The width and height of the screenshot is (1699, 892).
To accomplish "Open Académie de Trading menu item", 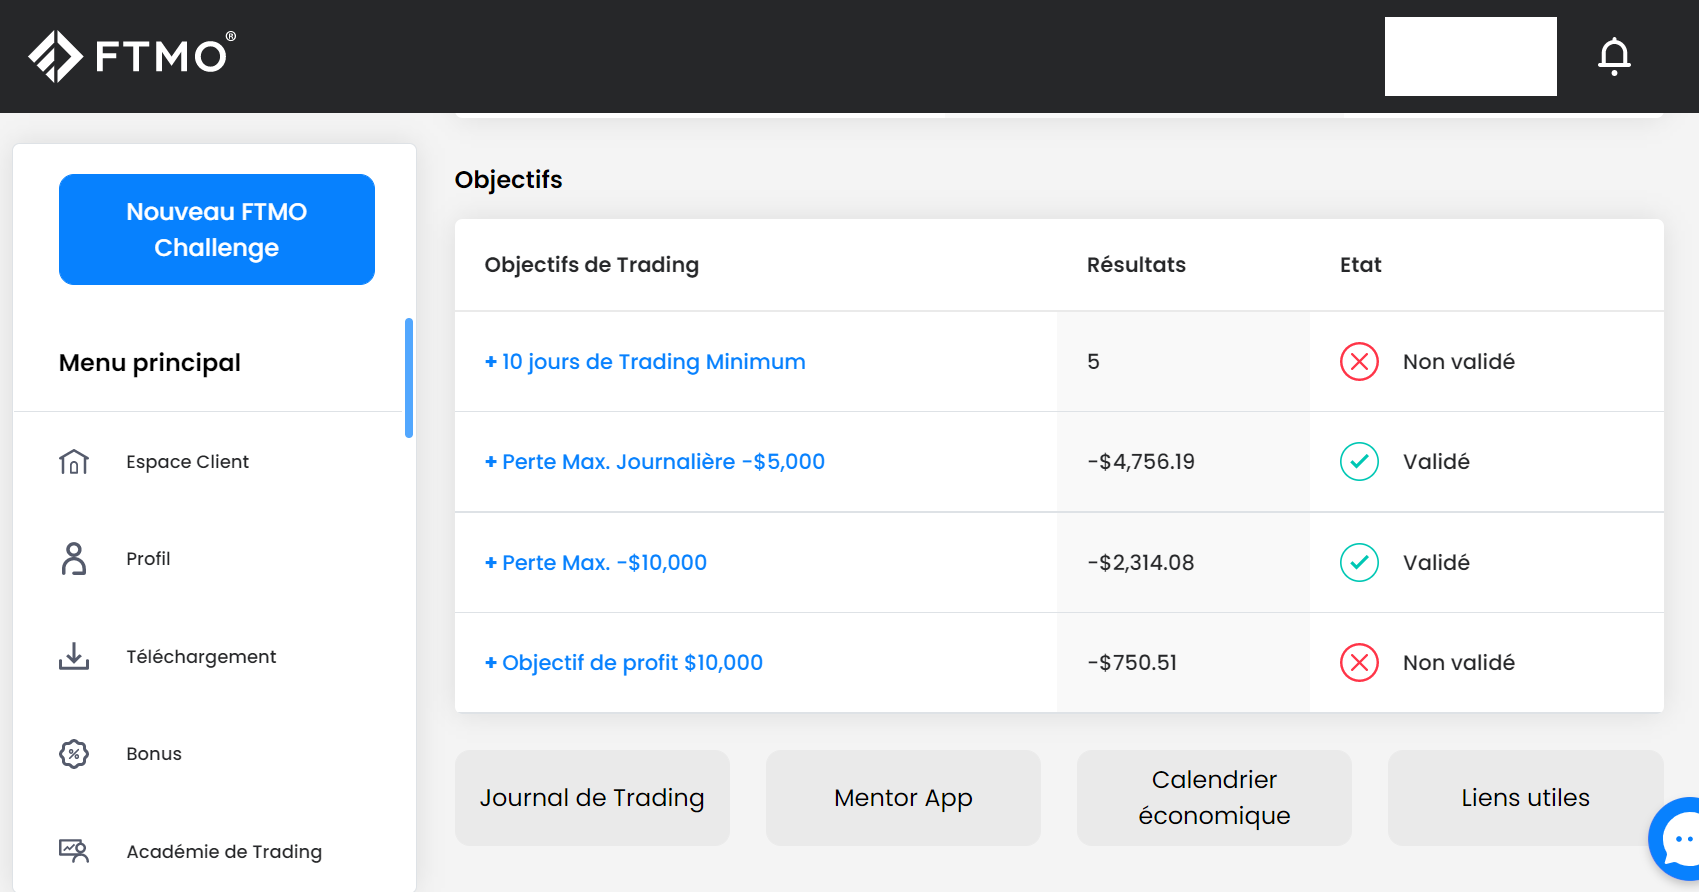I will click(224, 851).
